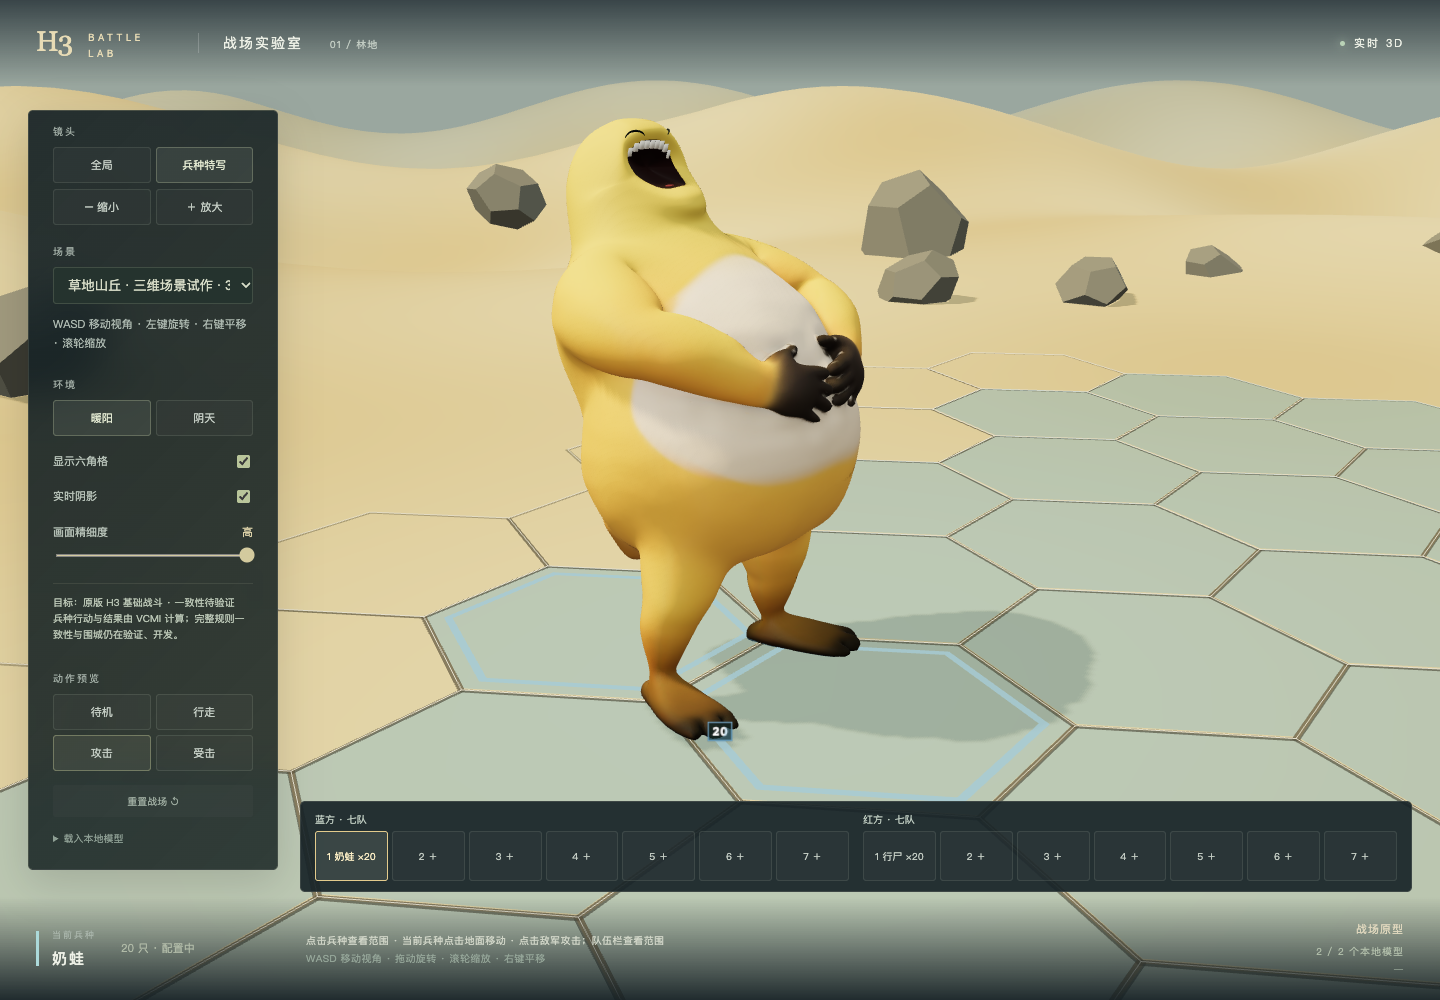Add a unit to red team slot 5
Viewport: 1440px width, 1000px height.
pos(1206,856)
